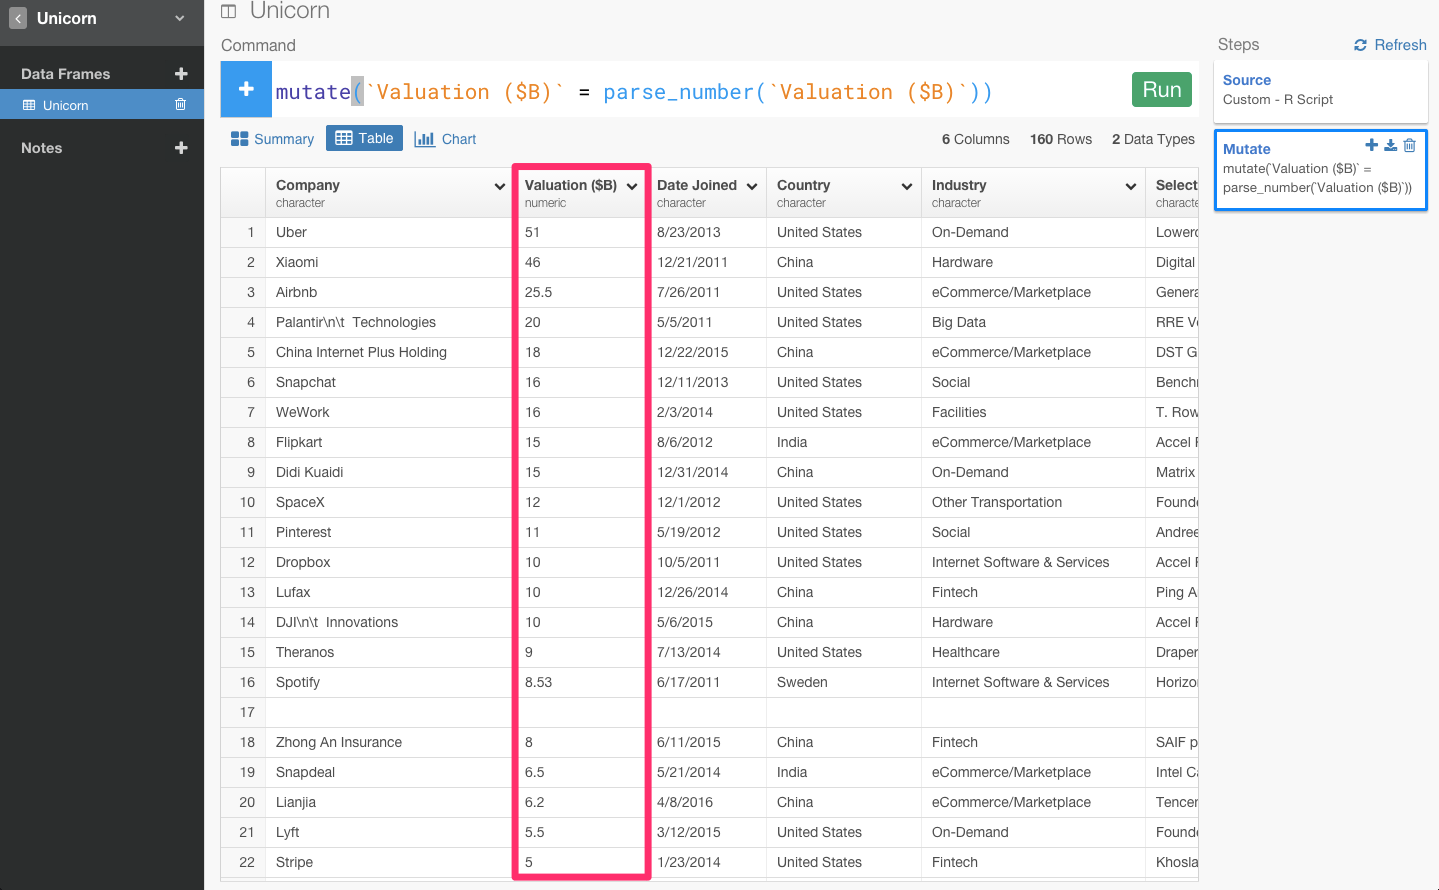Click the Industry column header label
Screen dimensions: 1439x890
click(x=959, y=185)
